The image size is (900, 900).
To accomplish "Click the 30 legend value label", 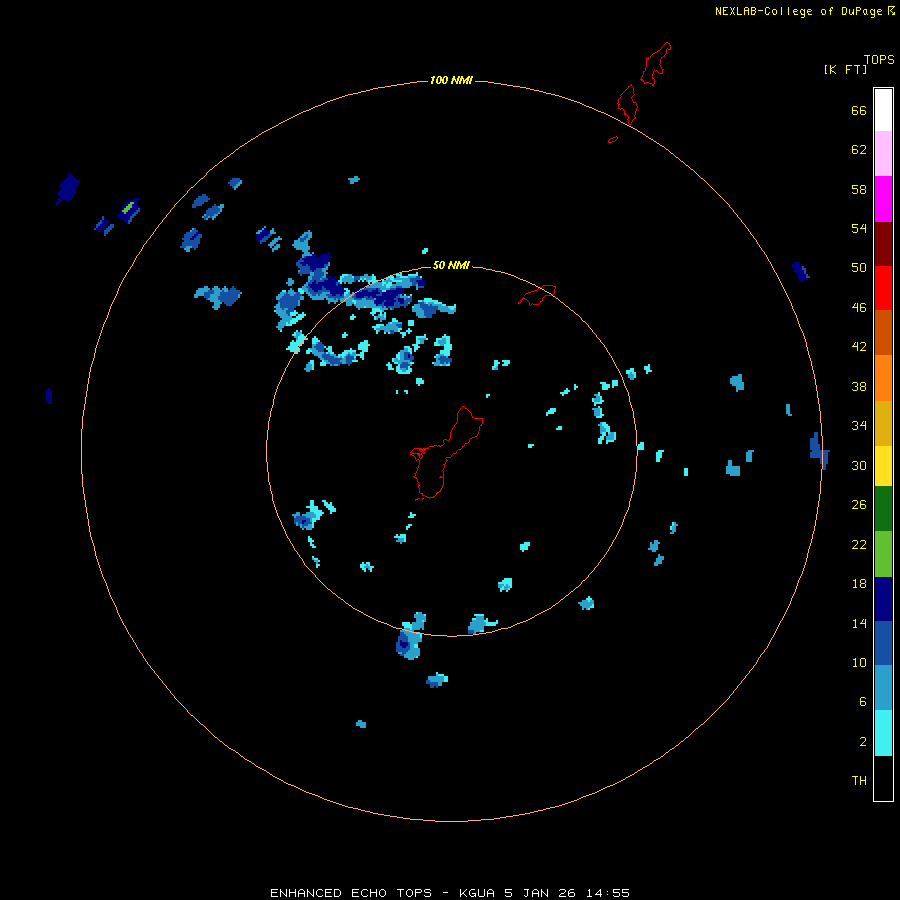I will tap(859, 465).
